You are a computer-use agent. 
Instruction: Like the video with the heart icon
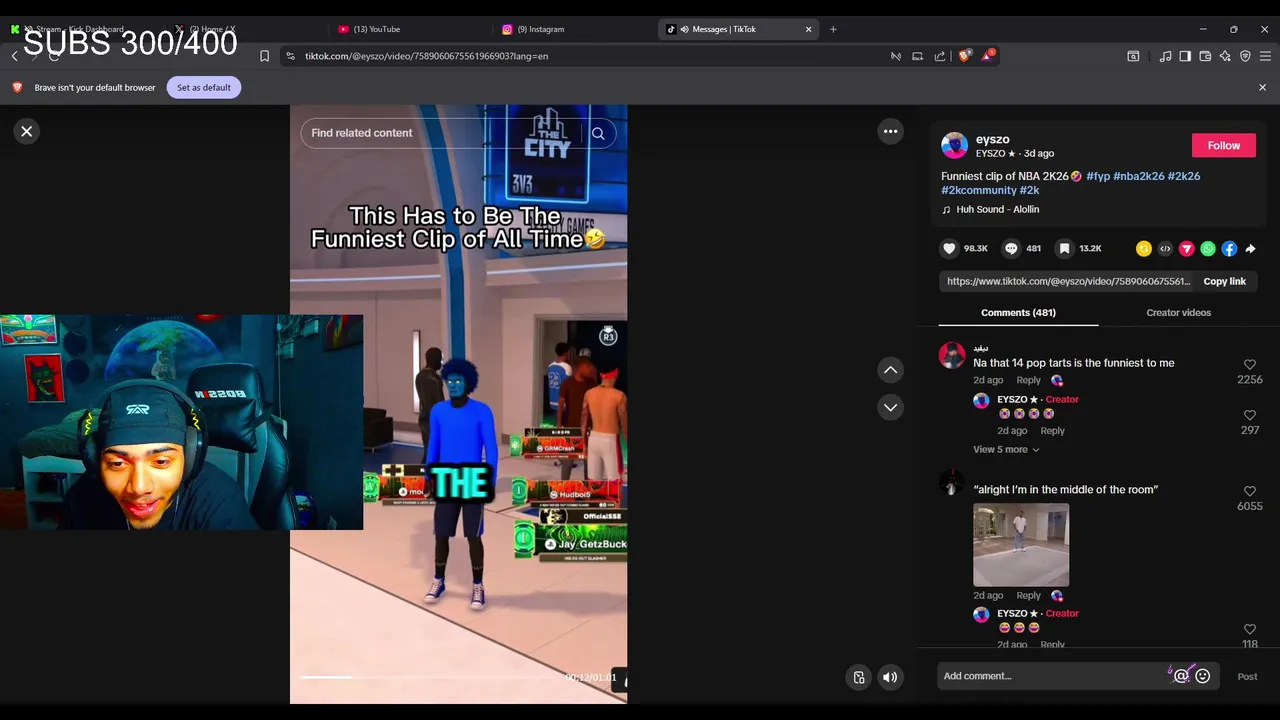pyautogui.click(x=949, y=248)
